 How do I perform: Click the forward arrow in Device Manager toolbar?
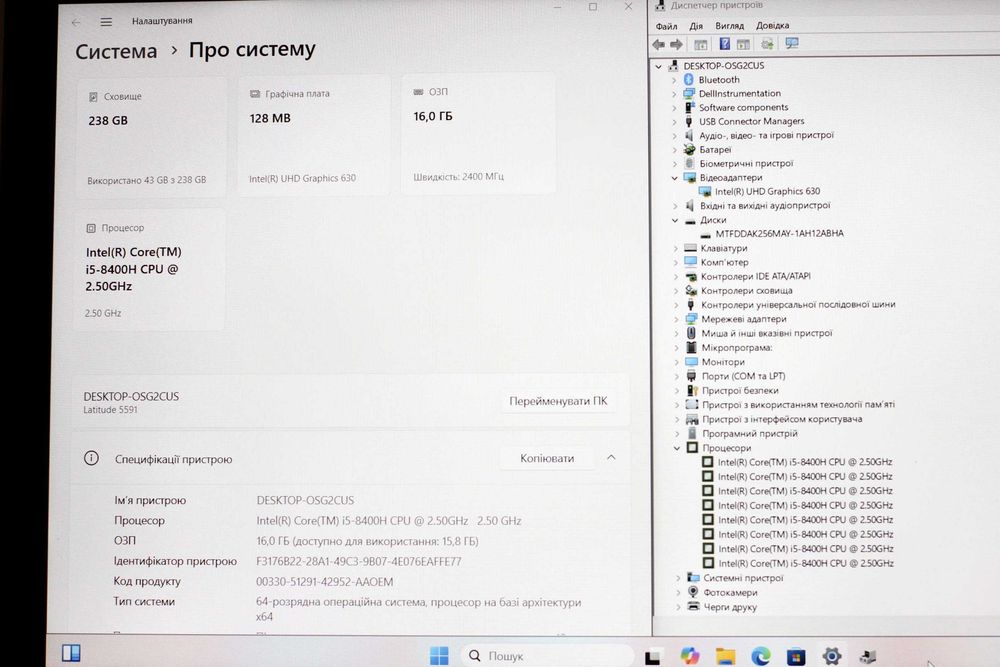[677, 44]
